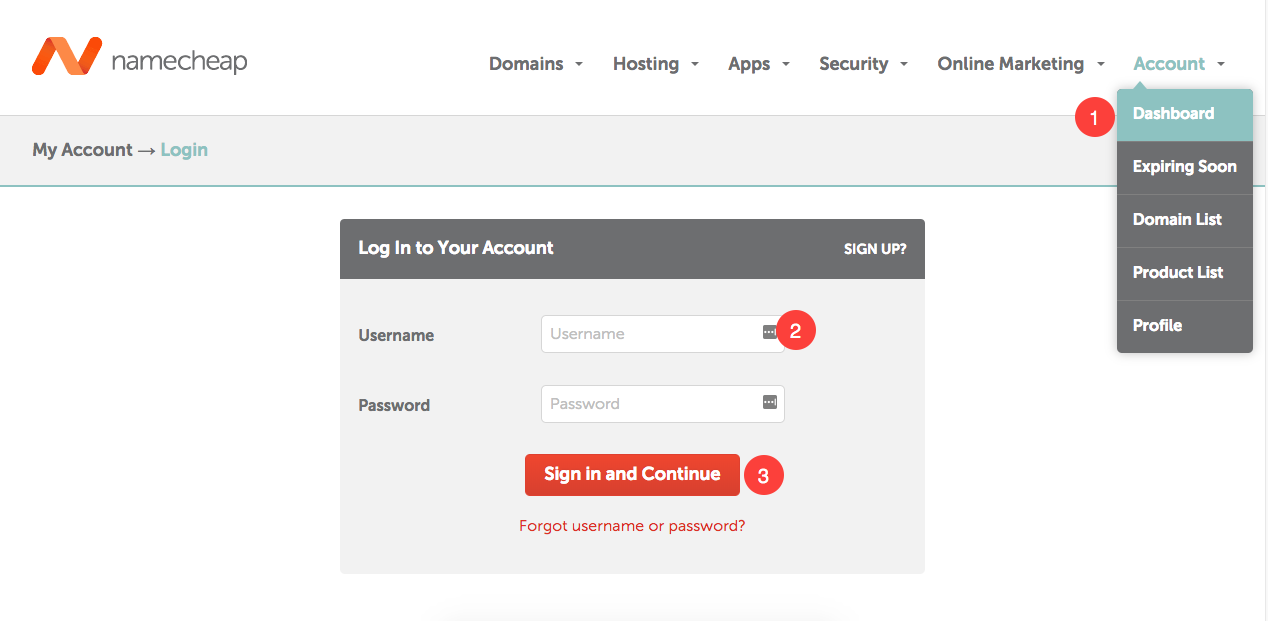The image size is (1268, 621).
Task: Open the Apps dropdown arrow
Action: point(785,64)
